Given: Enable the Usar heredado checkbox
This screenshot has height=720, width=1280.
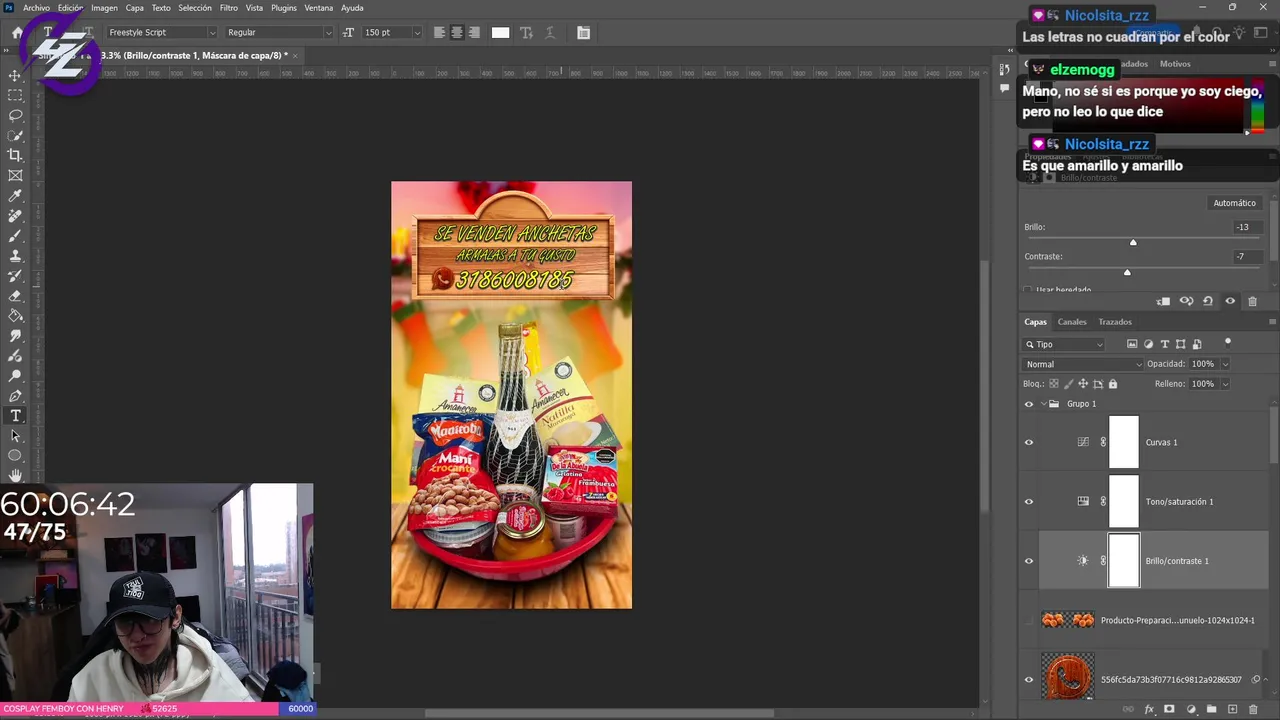Looking at the screenshot, I should point(1028,290).
